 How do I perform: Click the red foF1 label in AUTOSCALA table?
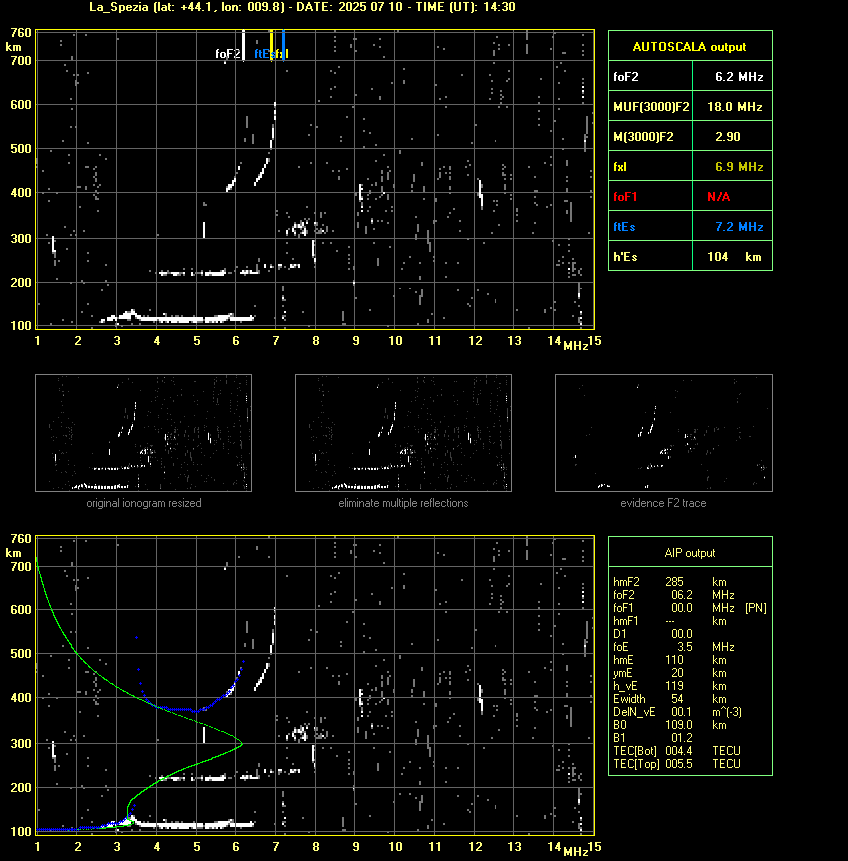coord(625,197)
